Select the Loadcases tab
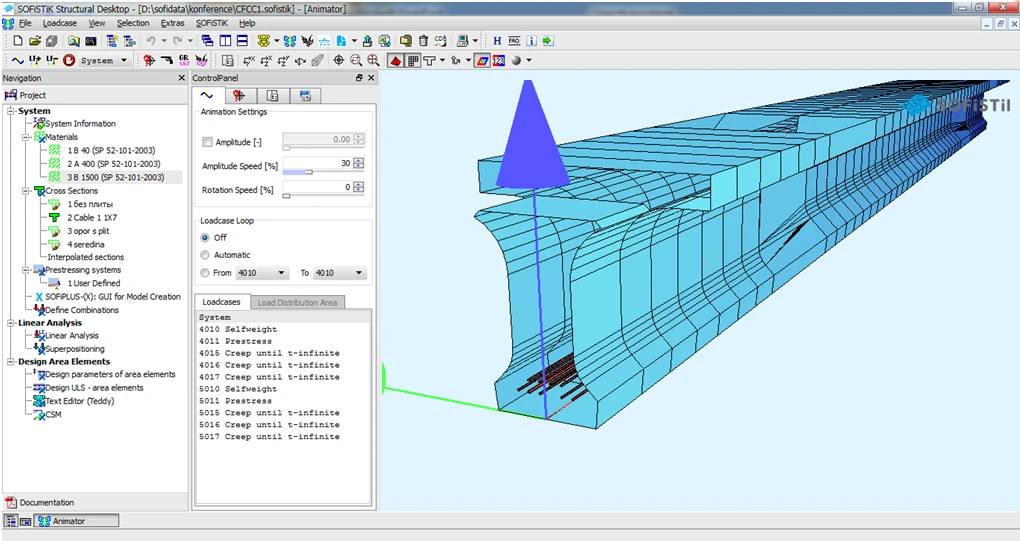This screenshot has width=1020, height=541. click(x=221, y=302)
